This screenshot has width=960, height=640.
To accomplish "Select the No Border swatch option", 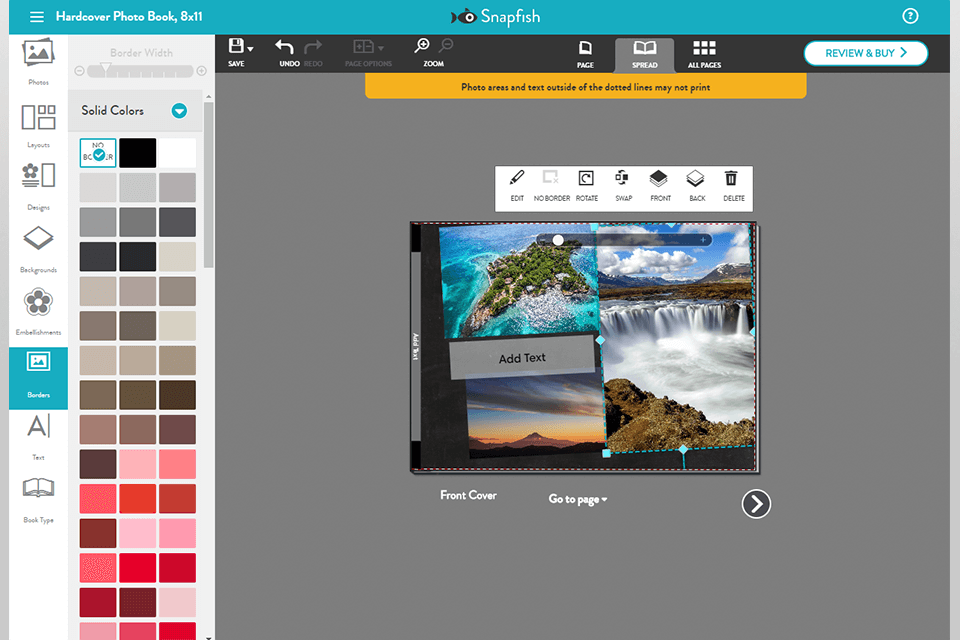I will point(97,152).
